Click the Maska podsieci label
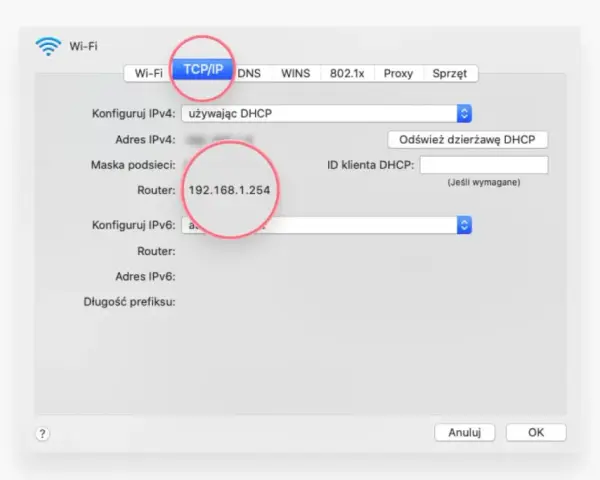 (x=133, y=165)
